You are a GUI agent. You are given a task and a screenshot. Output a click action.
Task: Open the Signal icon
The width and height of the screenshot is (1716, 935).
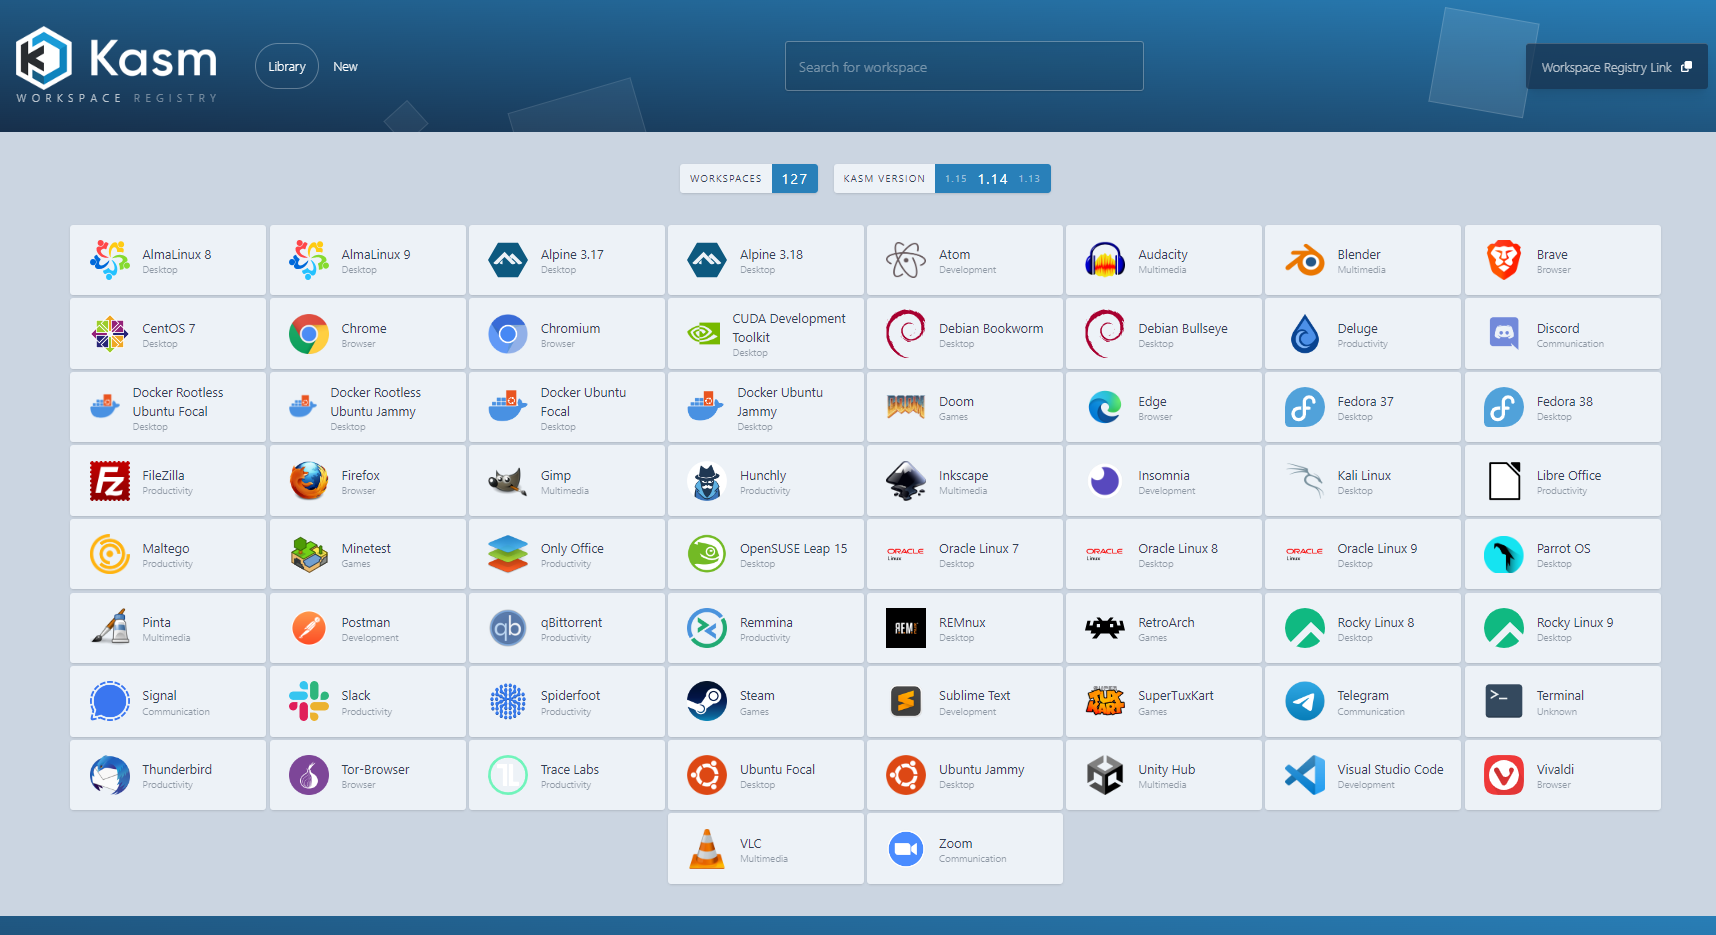coord(110,701)
